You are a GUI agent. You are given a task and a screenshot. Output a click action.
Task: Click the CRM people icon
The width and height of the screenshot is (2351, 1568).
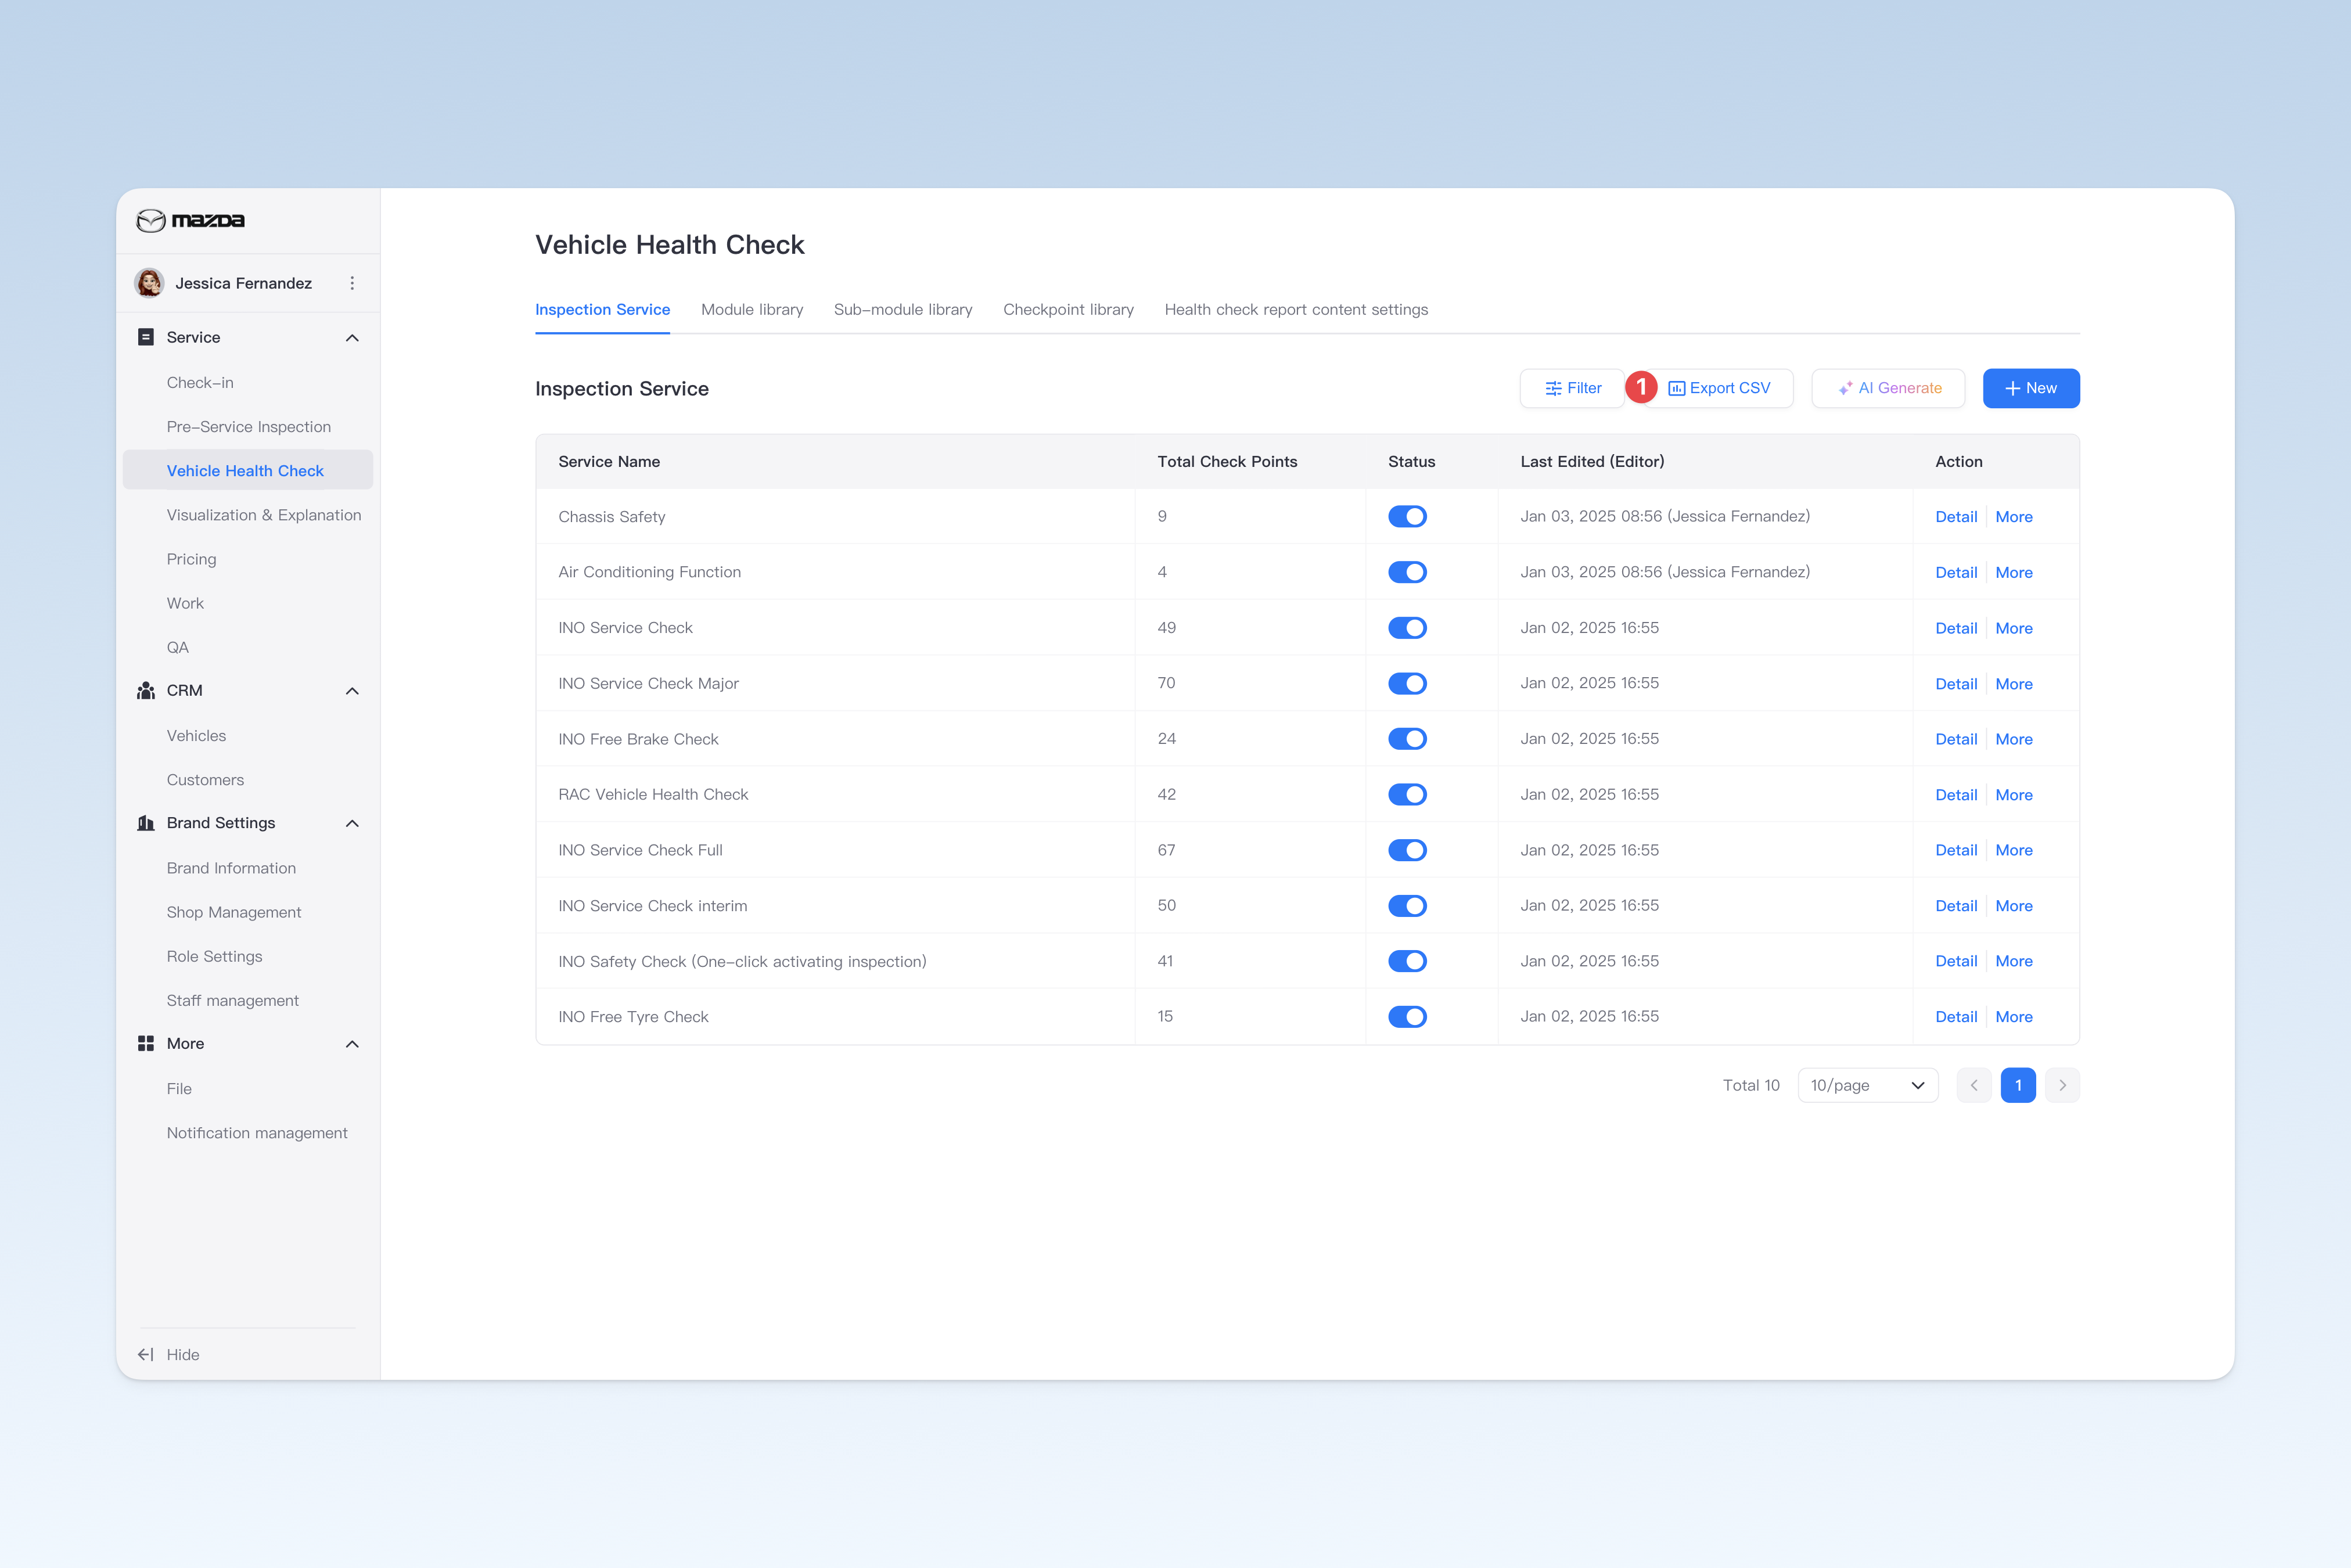(x=146, y=690)
